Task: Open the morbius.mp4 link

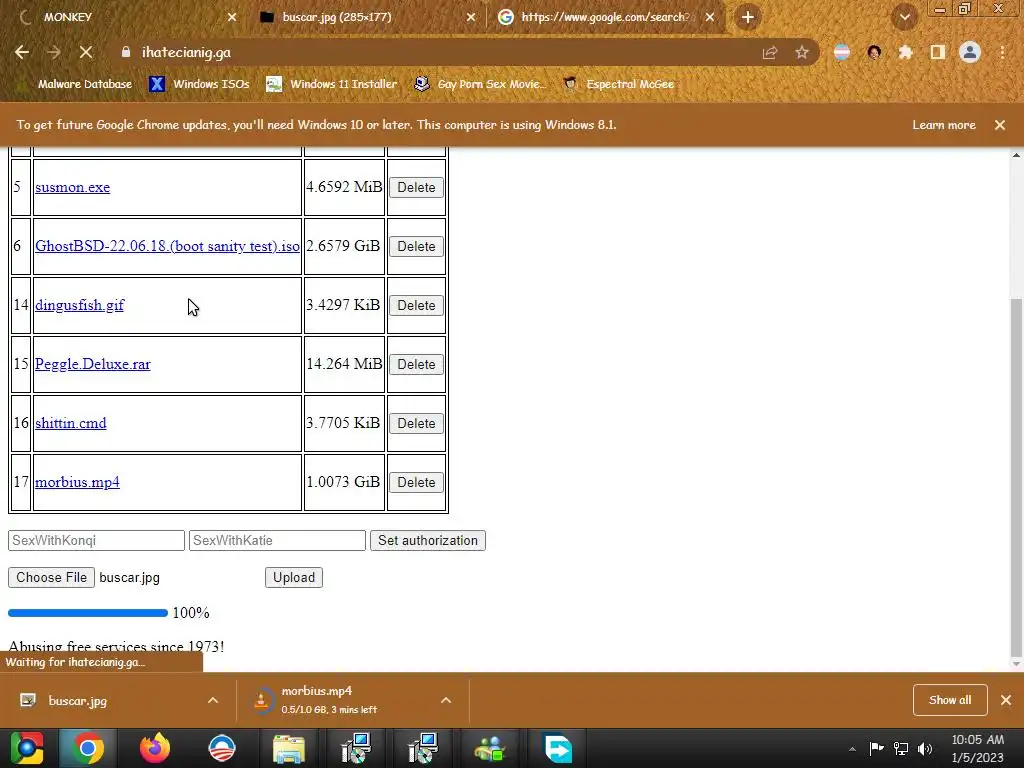Action: click(77, 482)
